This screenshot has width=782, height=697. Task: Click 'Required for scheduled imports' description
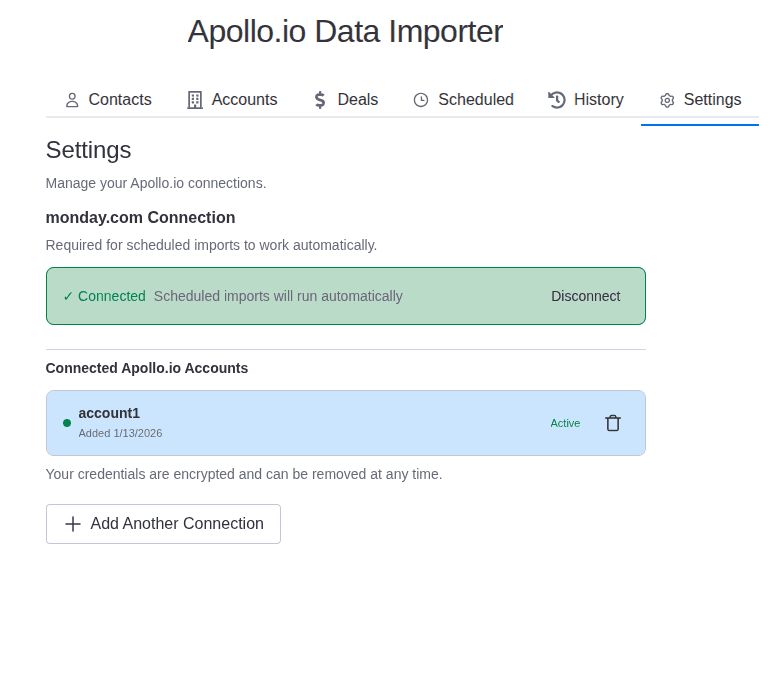click(x=211, y=245)
